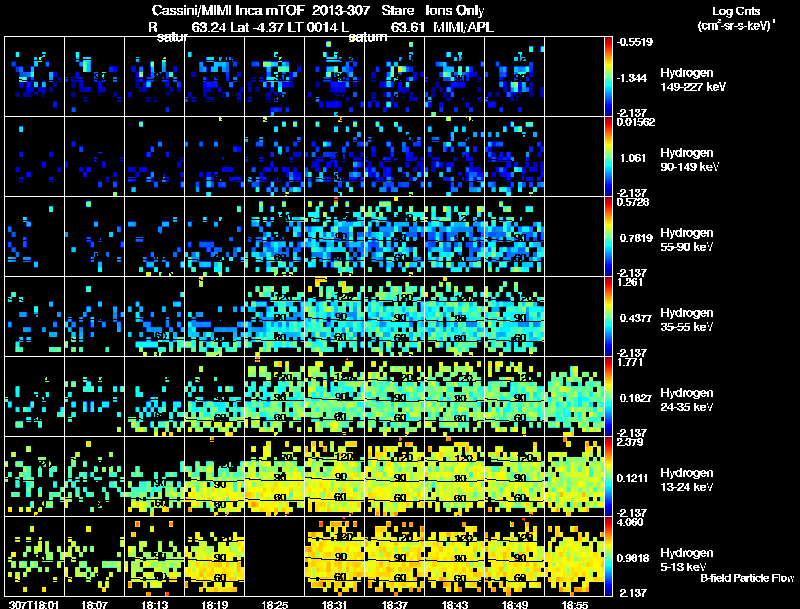Select the Hydrogen 13-24 keV row label
Screen dimensions: 800x609
tap(687, 480)
